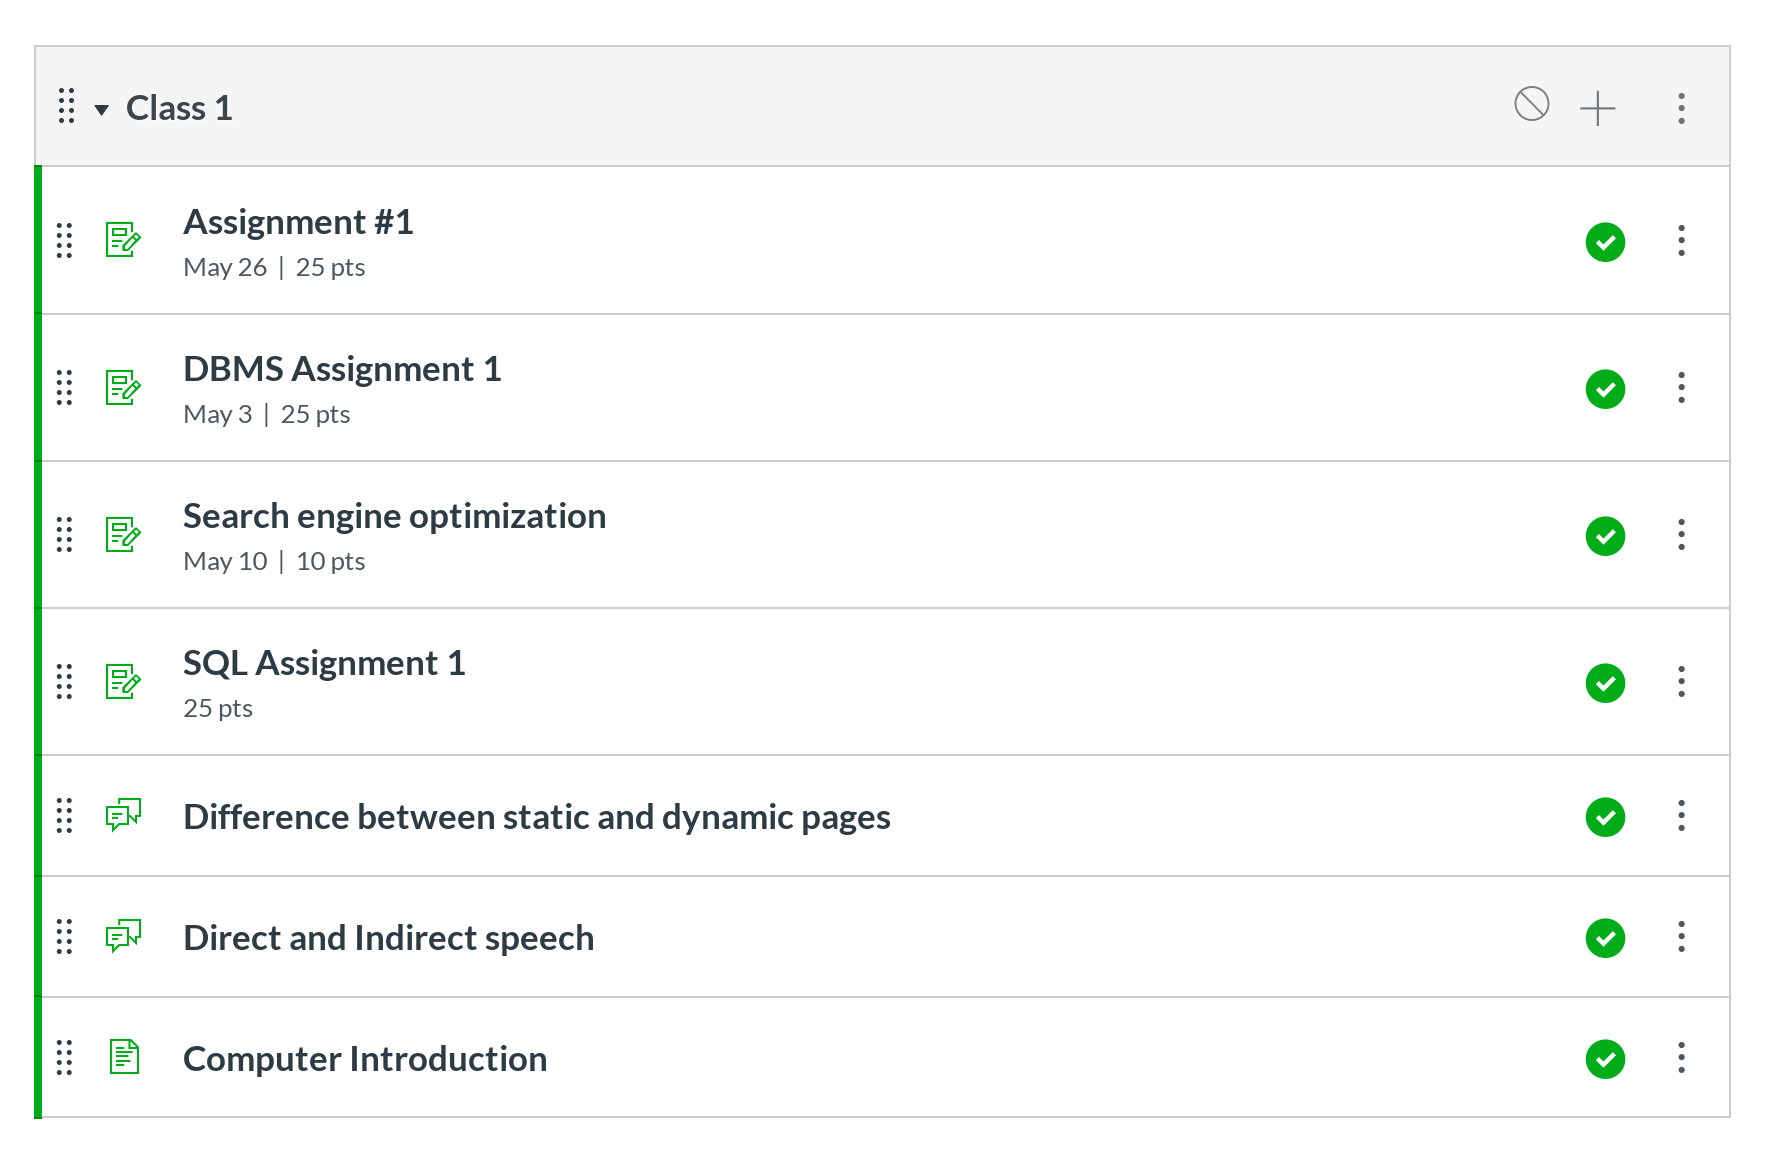
Task: Click the Class 1 module drag handle
Action: pos(66,106)
